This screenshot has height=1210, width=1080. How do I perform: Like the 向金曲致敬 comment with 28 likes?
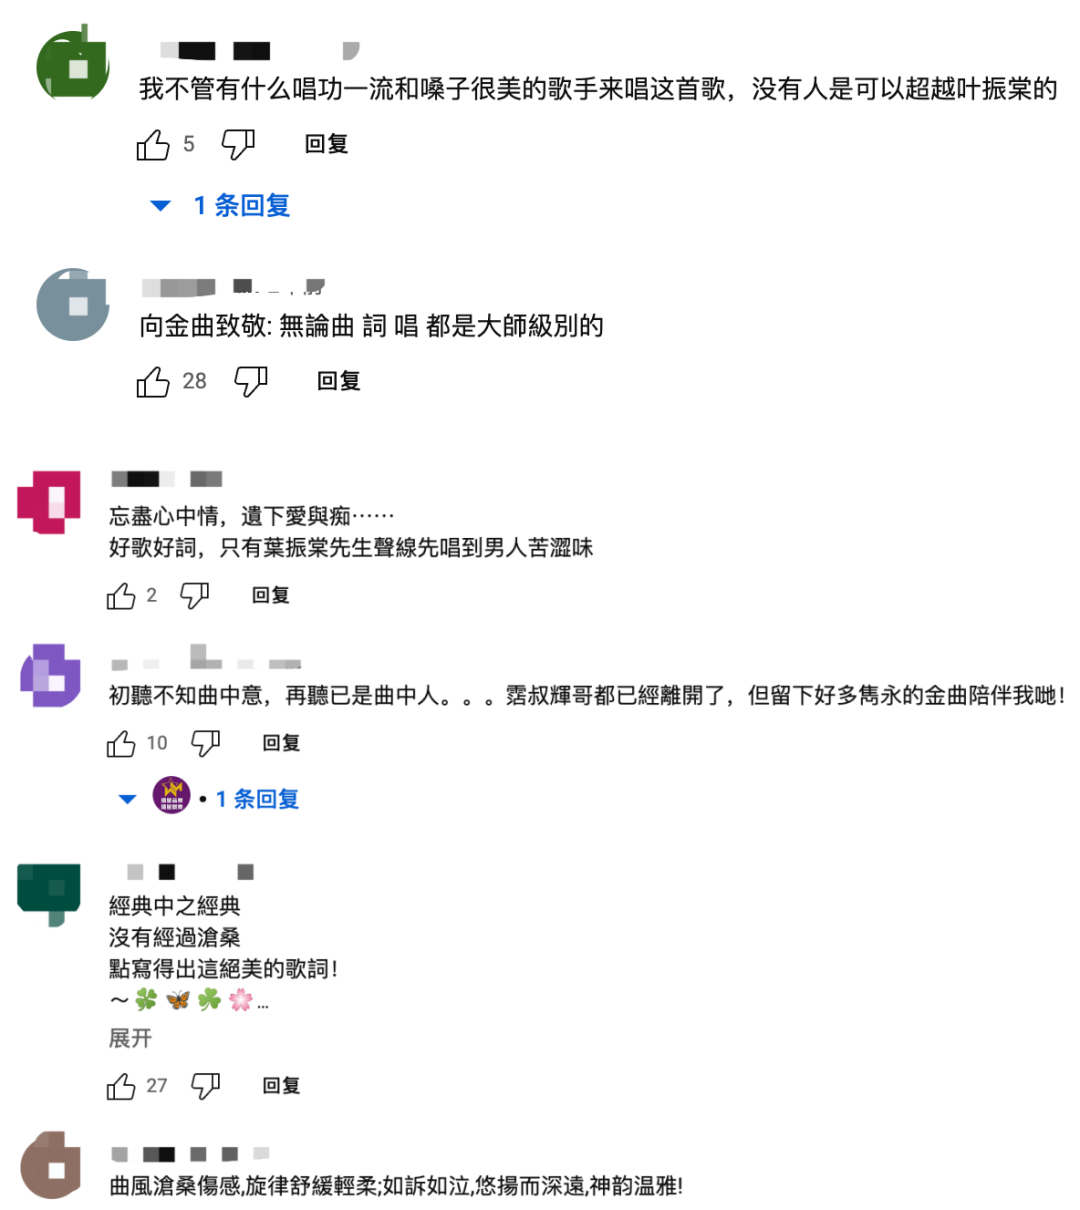click(x=153, y=381)
